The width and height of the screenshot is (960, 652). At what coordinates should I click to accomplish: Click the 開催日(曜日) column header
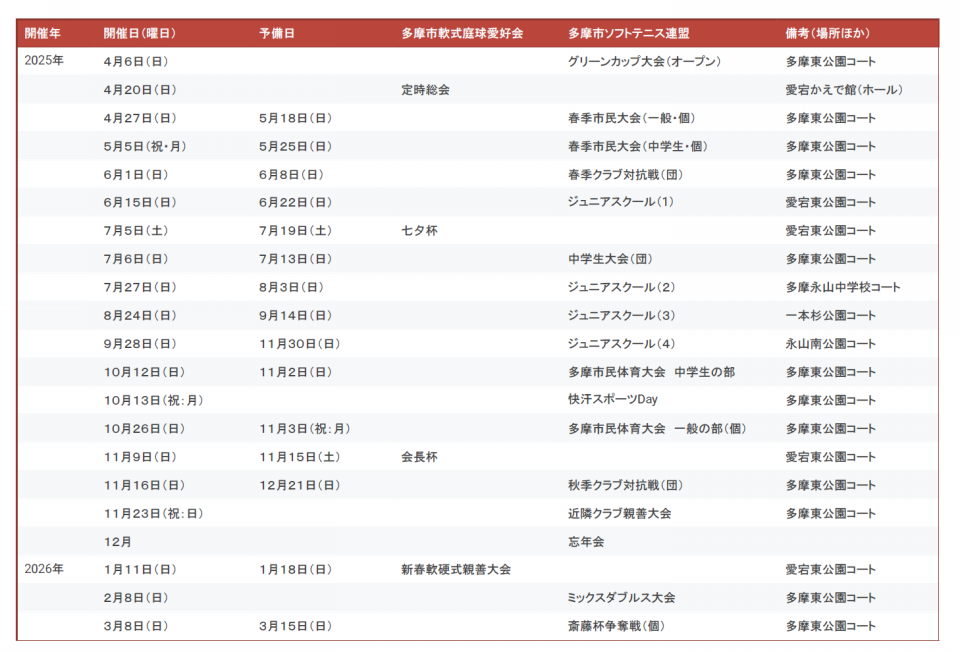(140, 33)
